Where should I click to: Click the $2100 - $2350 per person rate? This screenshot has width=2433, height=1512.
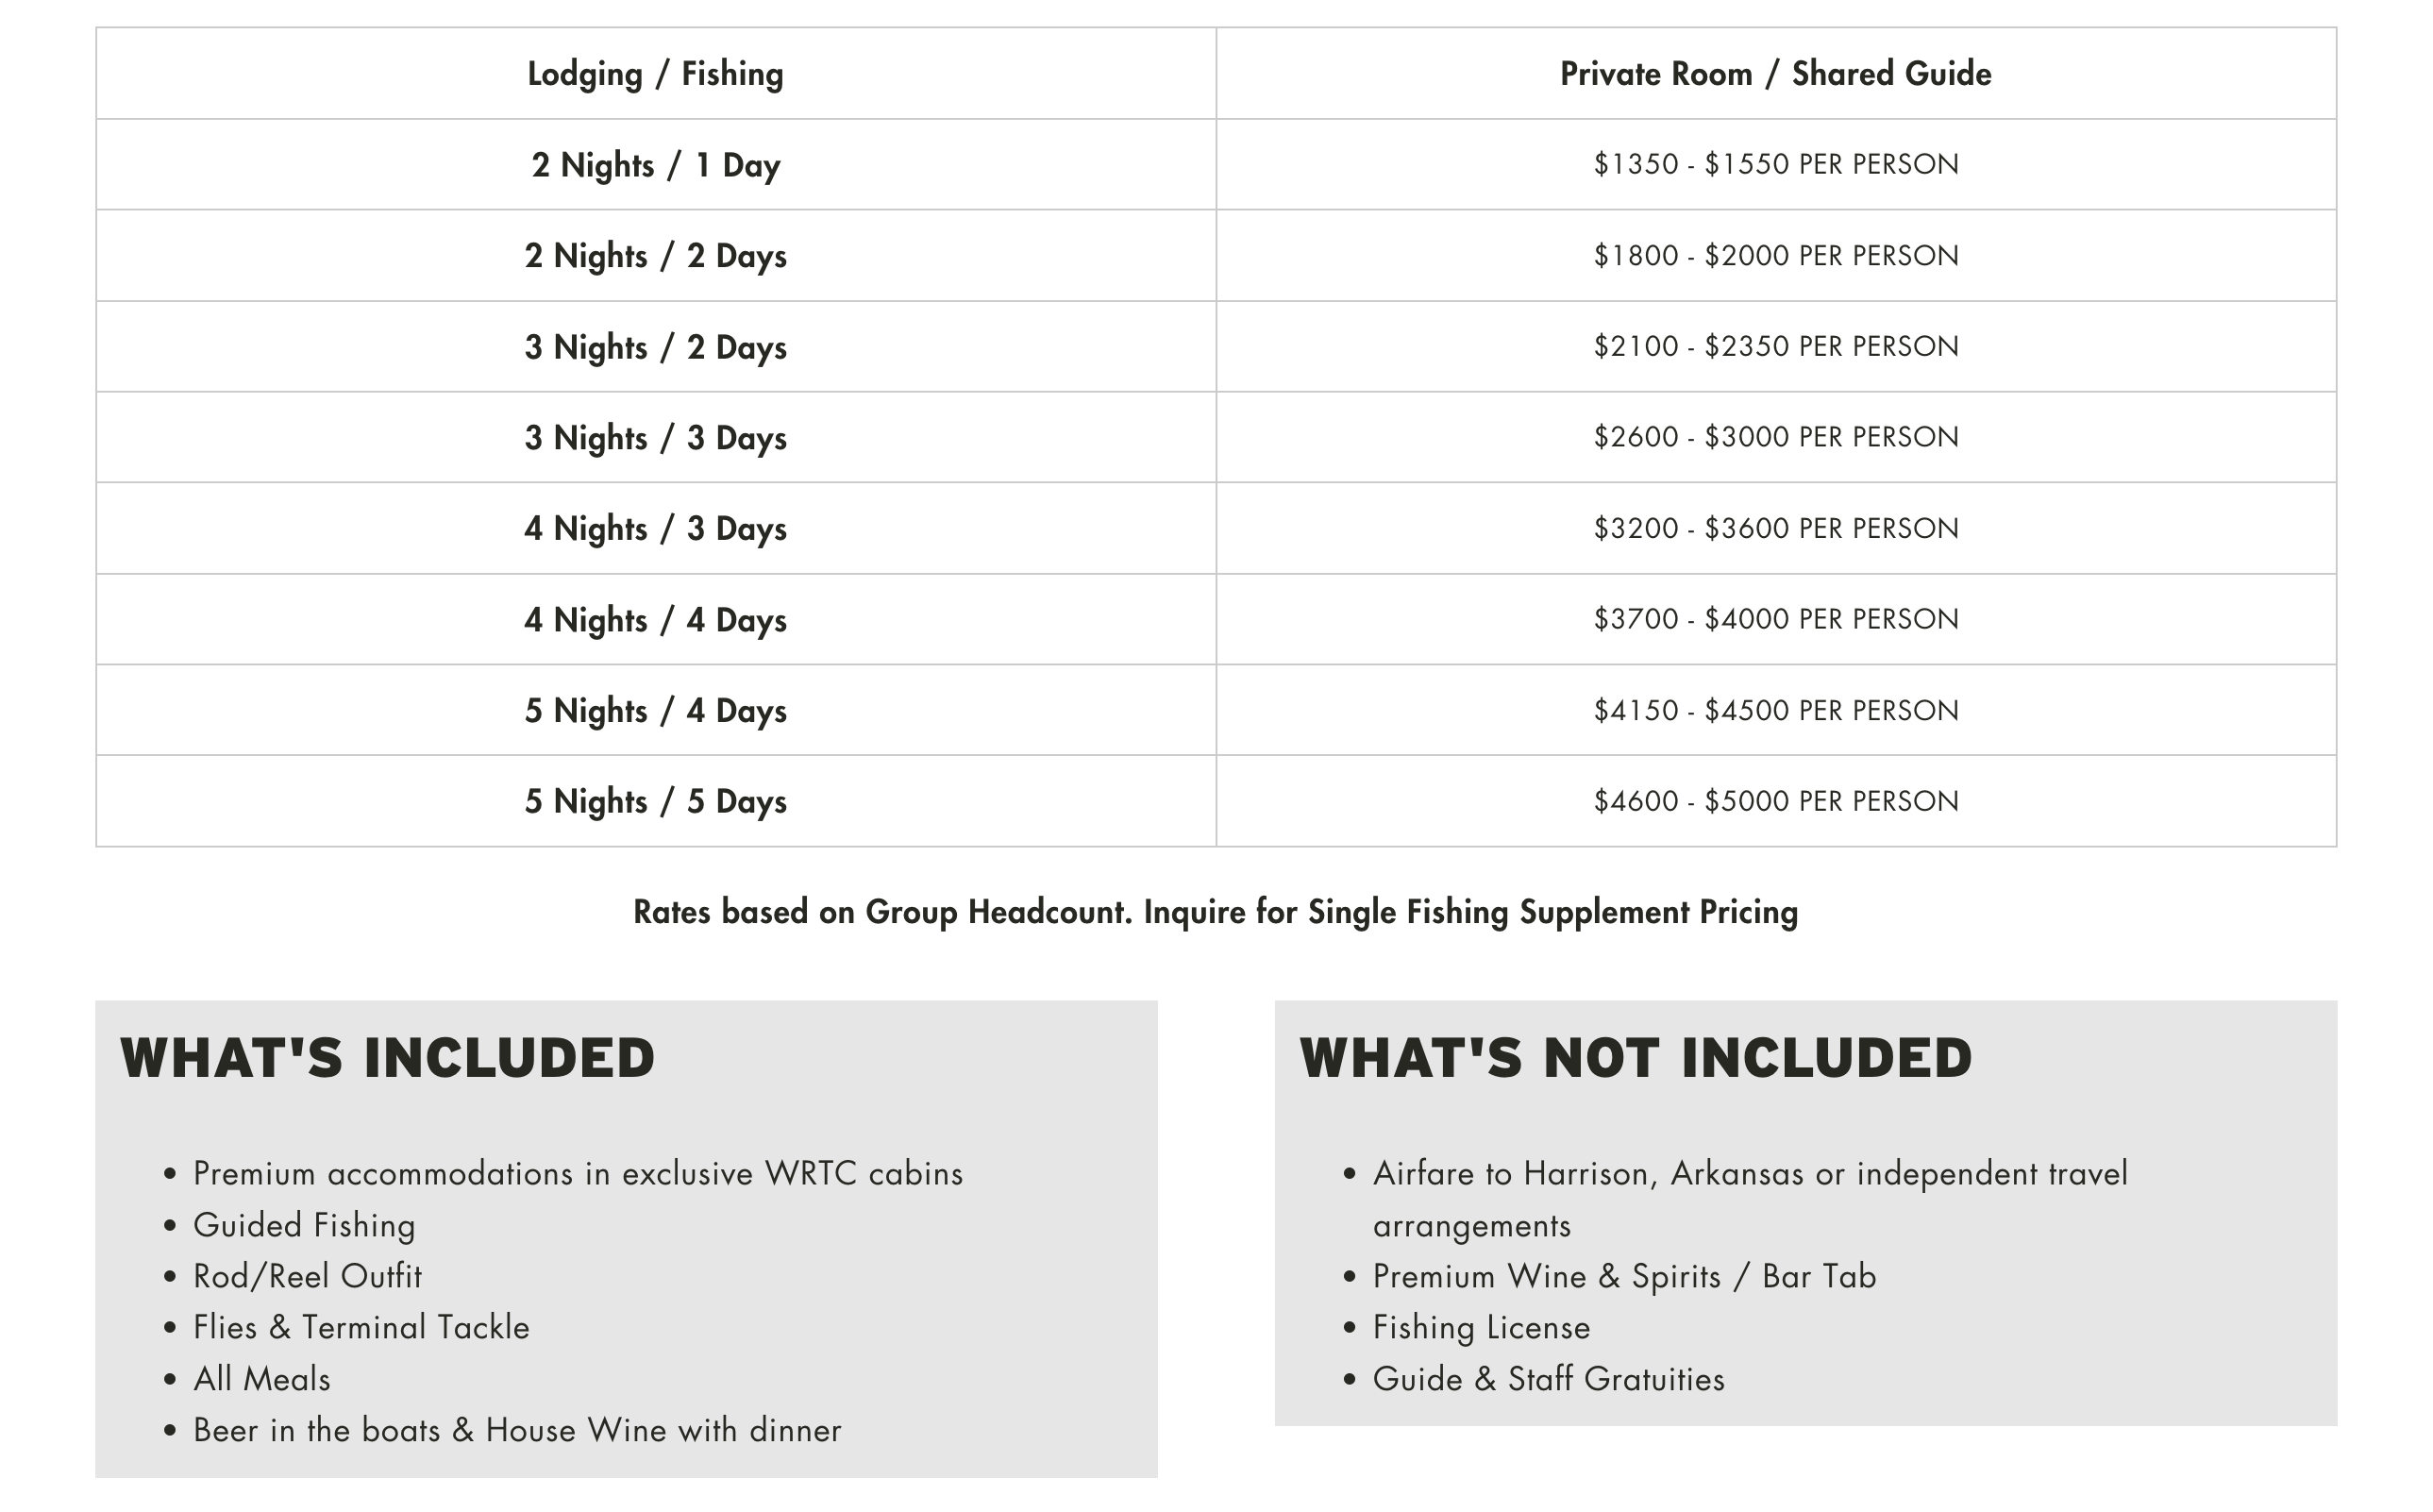click(x=1775, y=346)
